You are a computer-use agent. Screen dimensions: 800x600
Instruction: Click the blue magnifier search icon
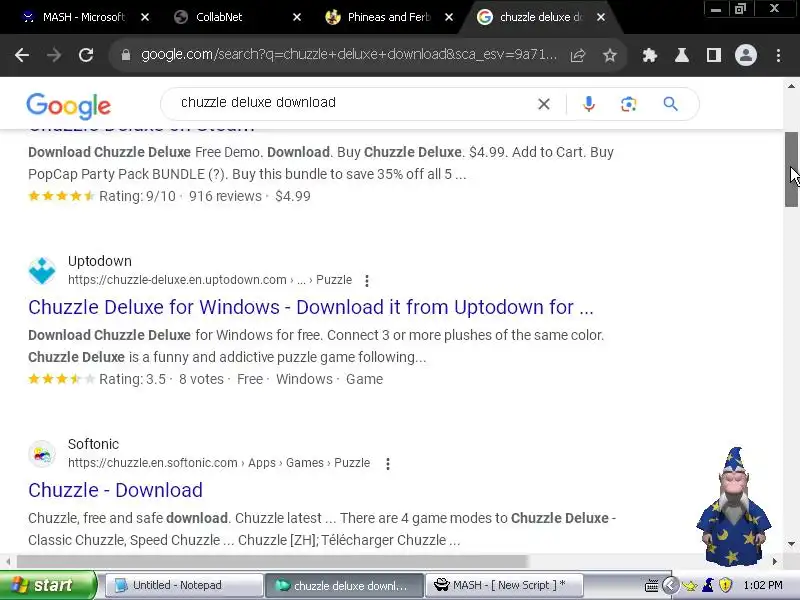pos(670,104)
